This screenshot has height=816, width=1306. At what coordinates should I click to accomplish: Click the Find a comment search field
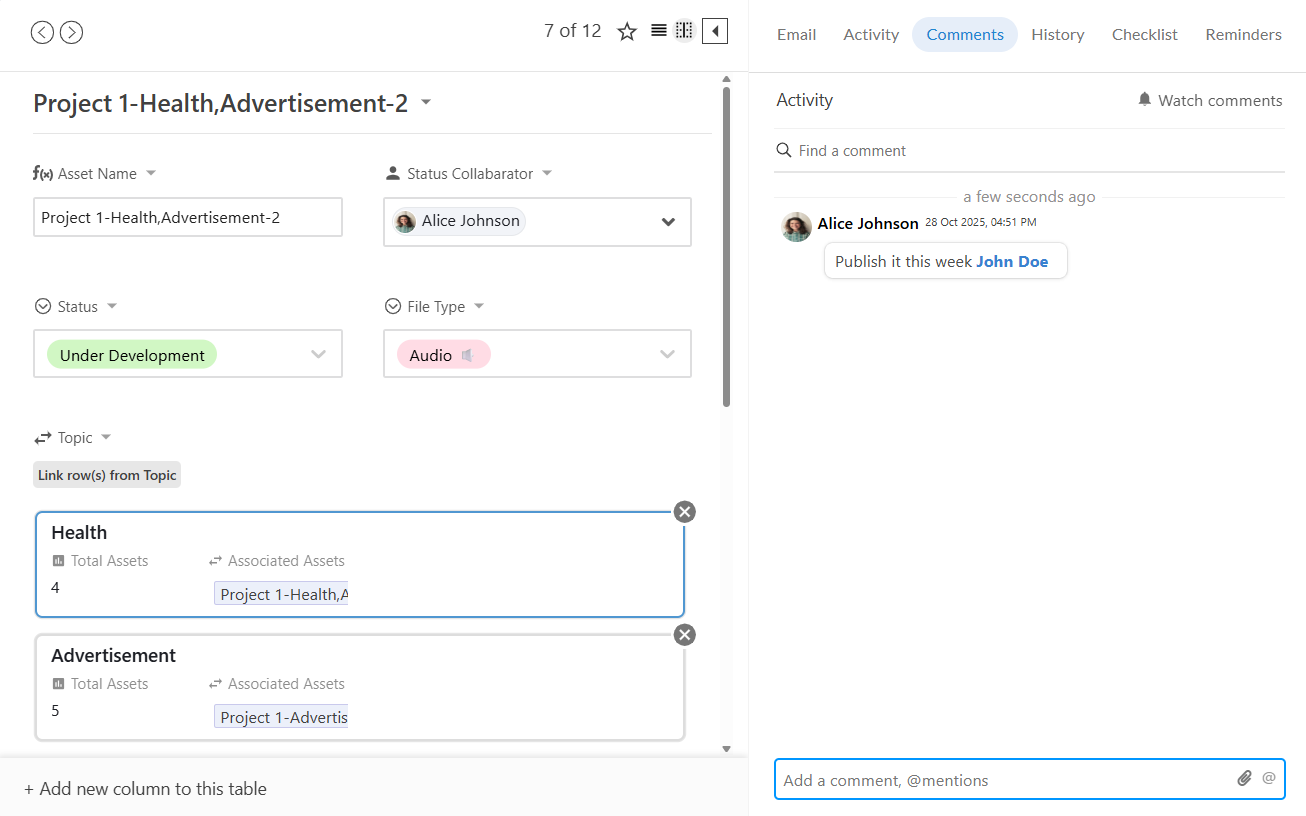point(1030,151)
